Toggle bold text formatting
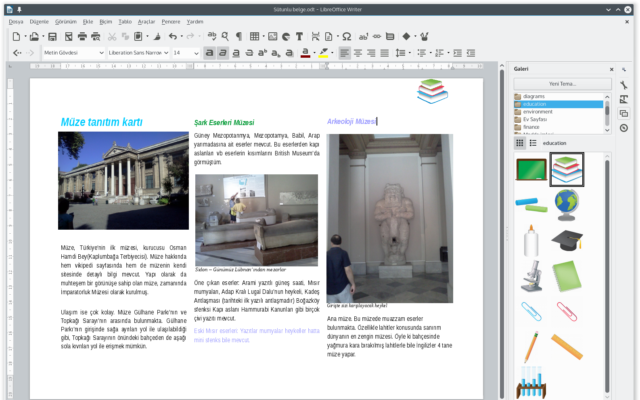 (210, 52)
